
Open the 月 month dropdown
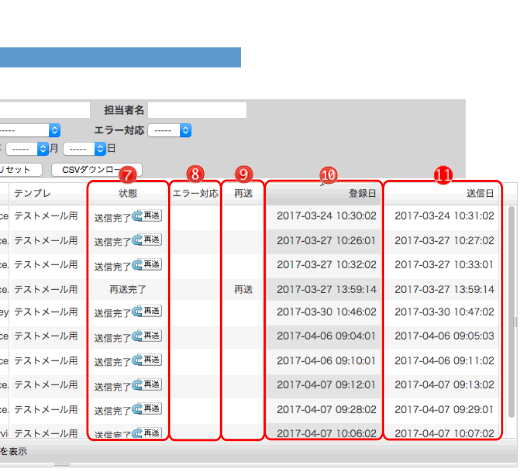tap(27, 149)
